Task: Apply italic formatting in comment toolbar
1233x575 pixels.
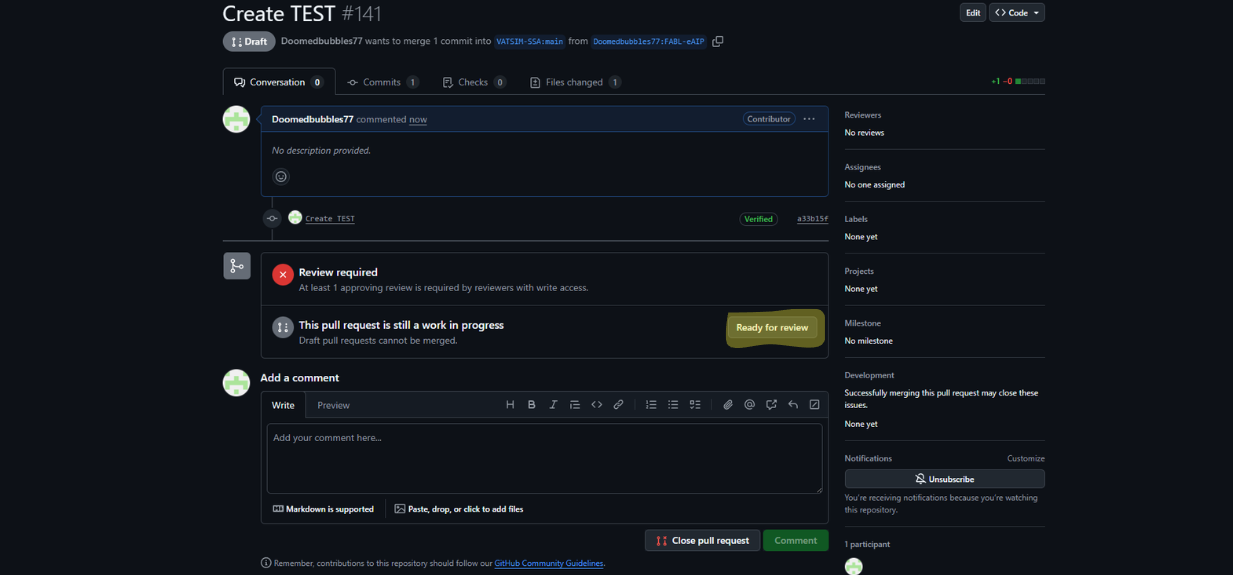Action: [553, 405]
